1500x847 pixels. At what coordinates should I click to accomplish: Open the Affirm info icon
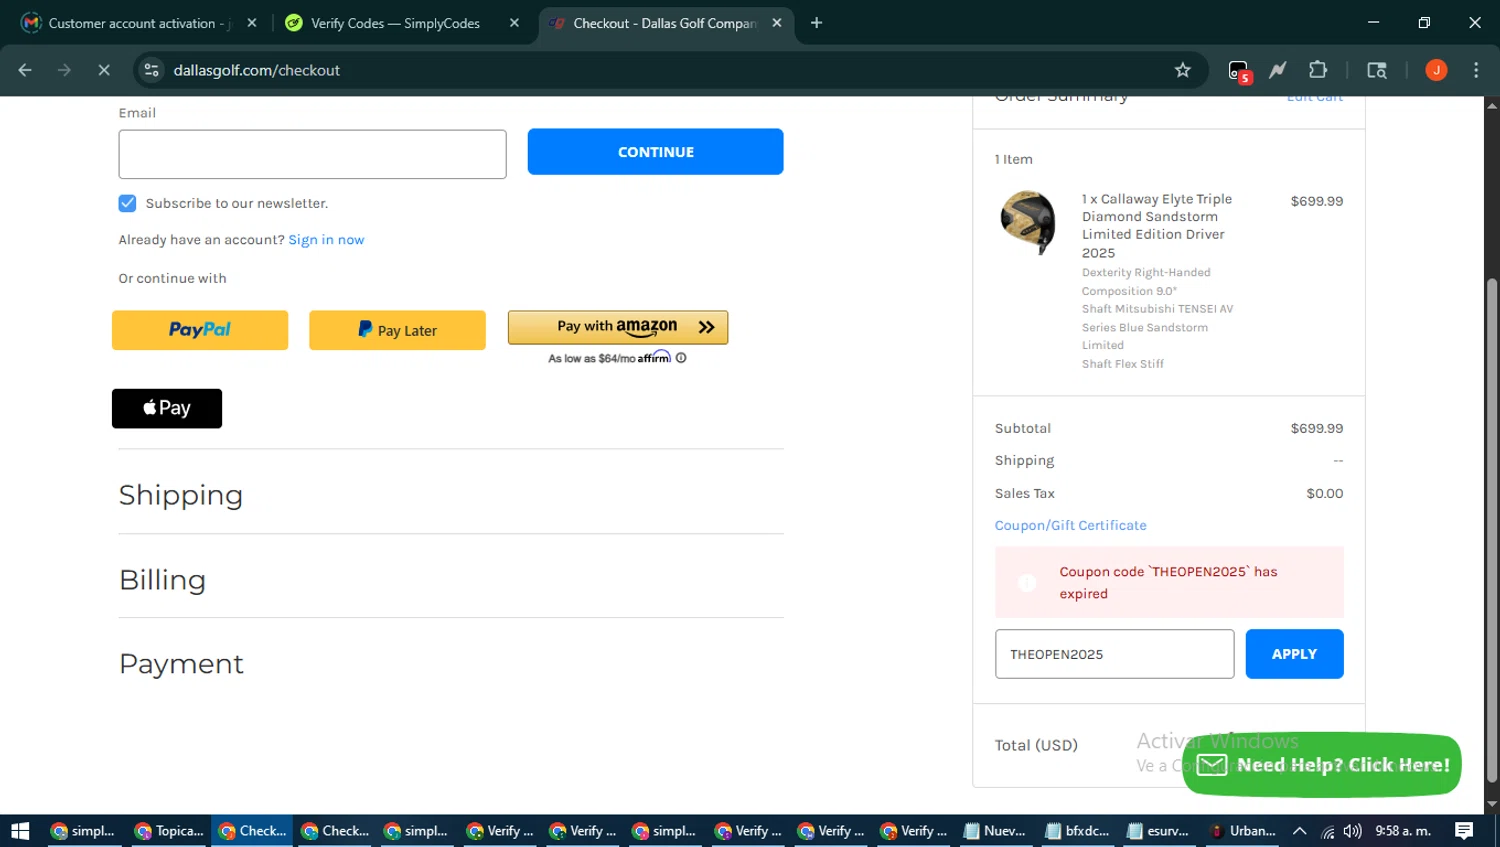[681, 358]
